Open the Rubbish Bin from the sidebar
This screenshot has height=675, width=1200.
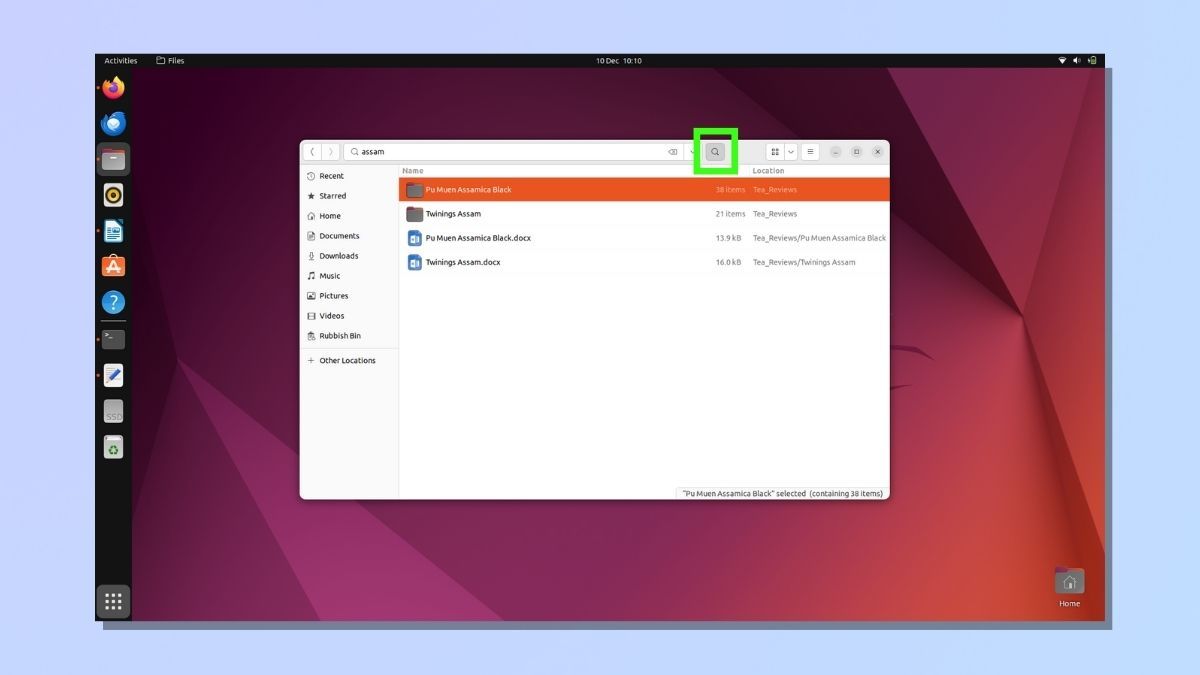pos(339,336)
